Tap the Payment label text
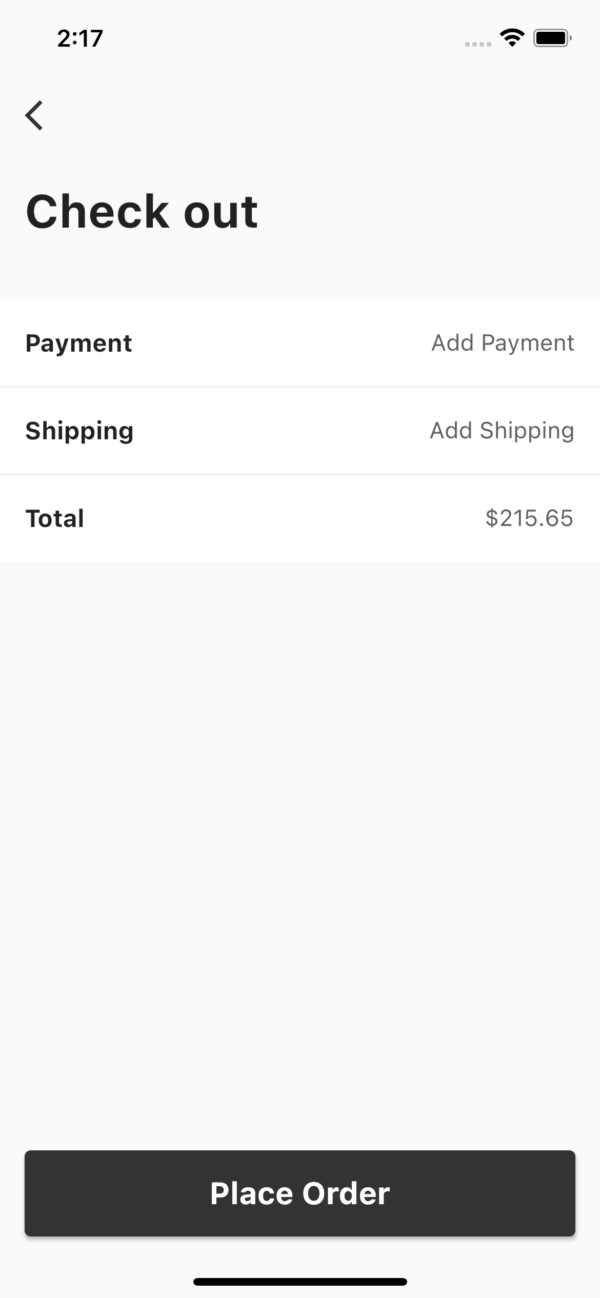600x1298 pixels. click(x=78, y=343)
